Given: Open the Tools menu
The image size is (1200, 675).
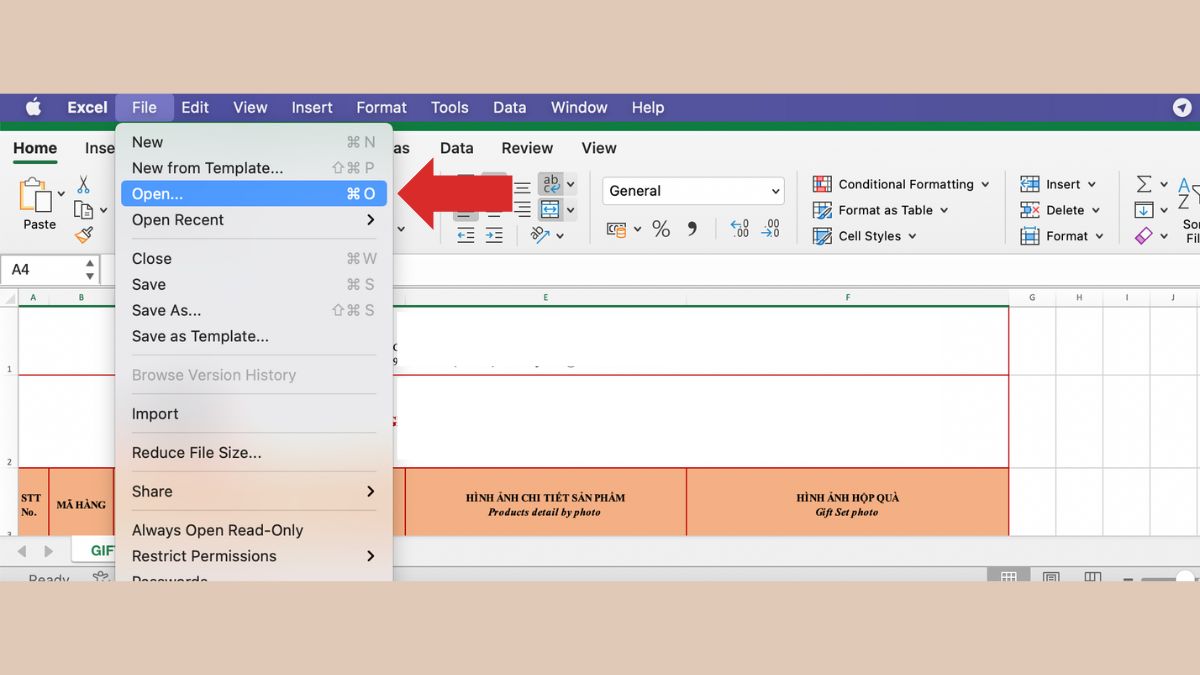Looking at the screenshot, I should click(449, 107).
